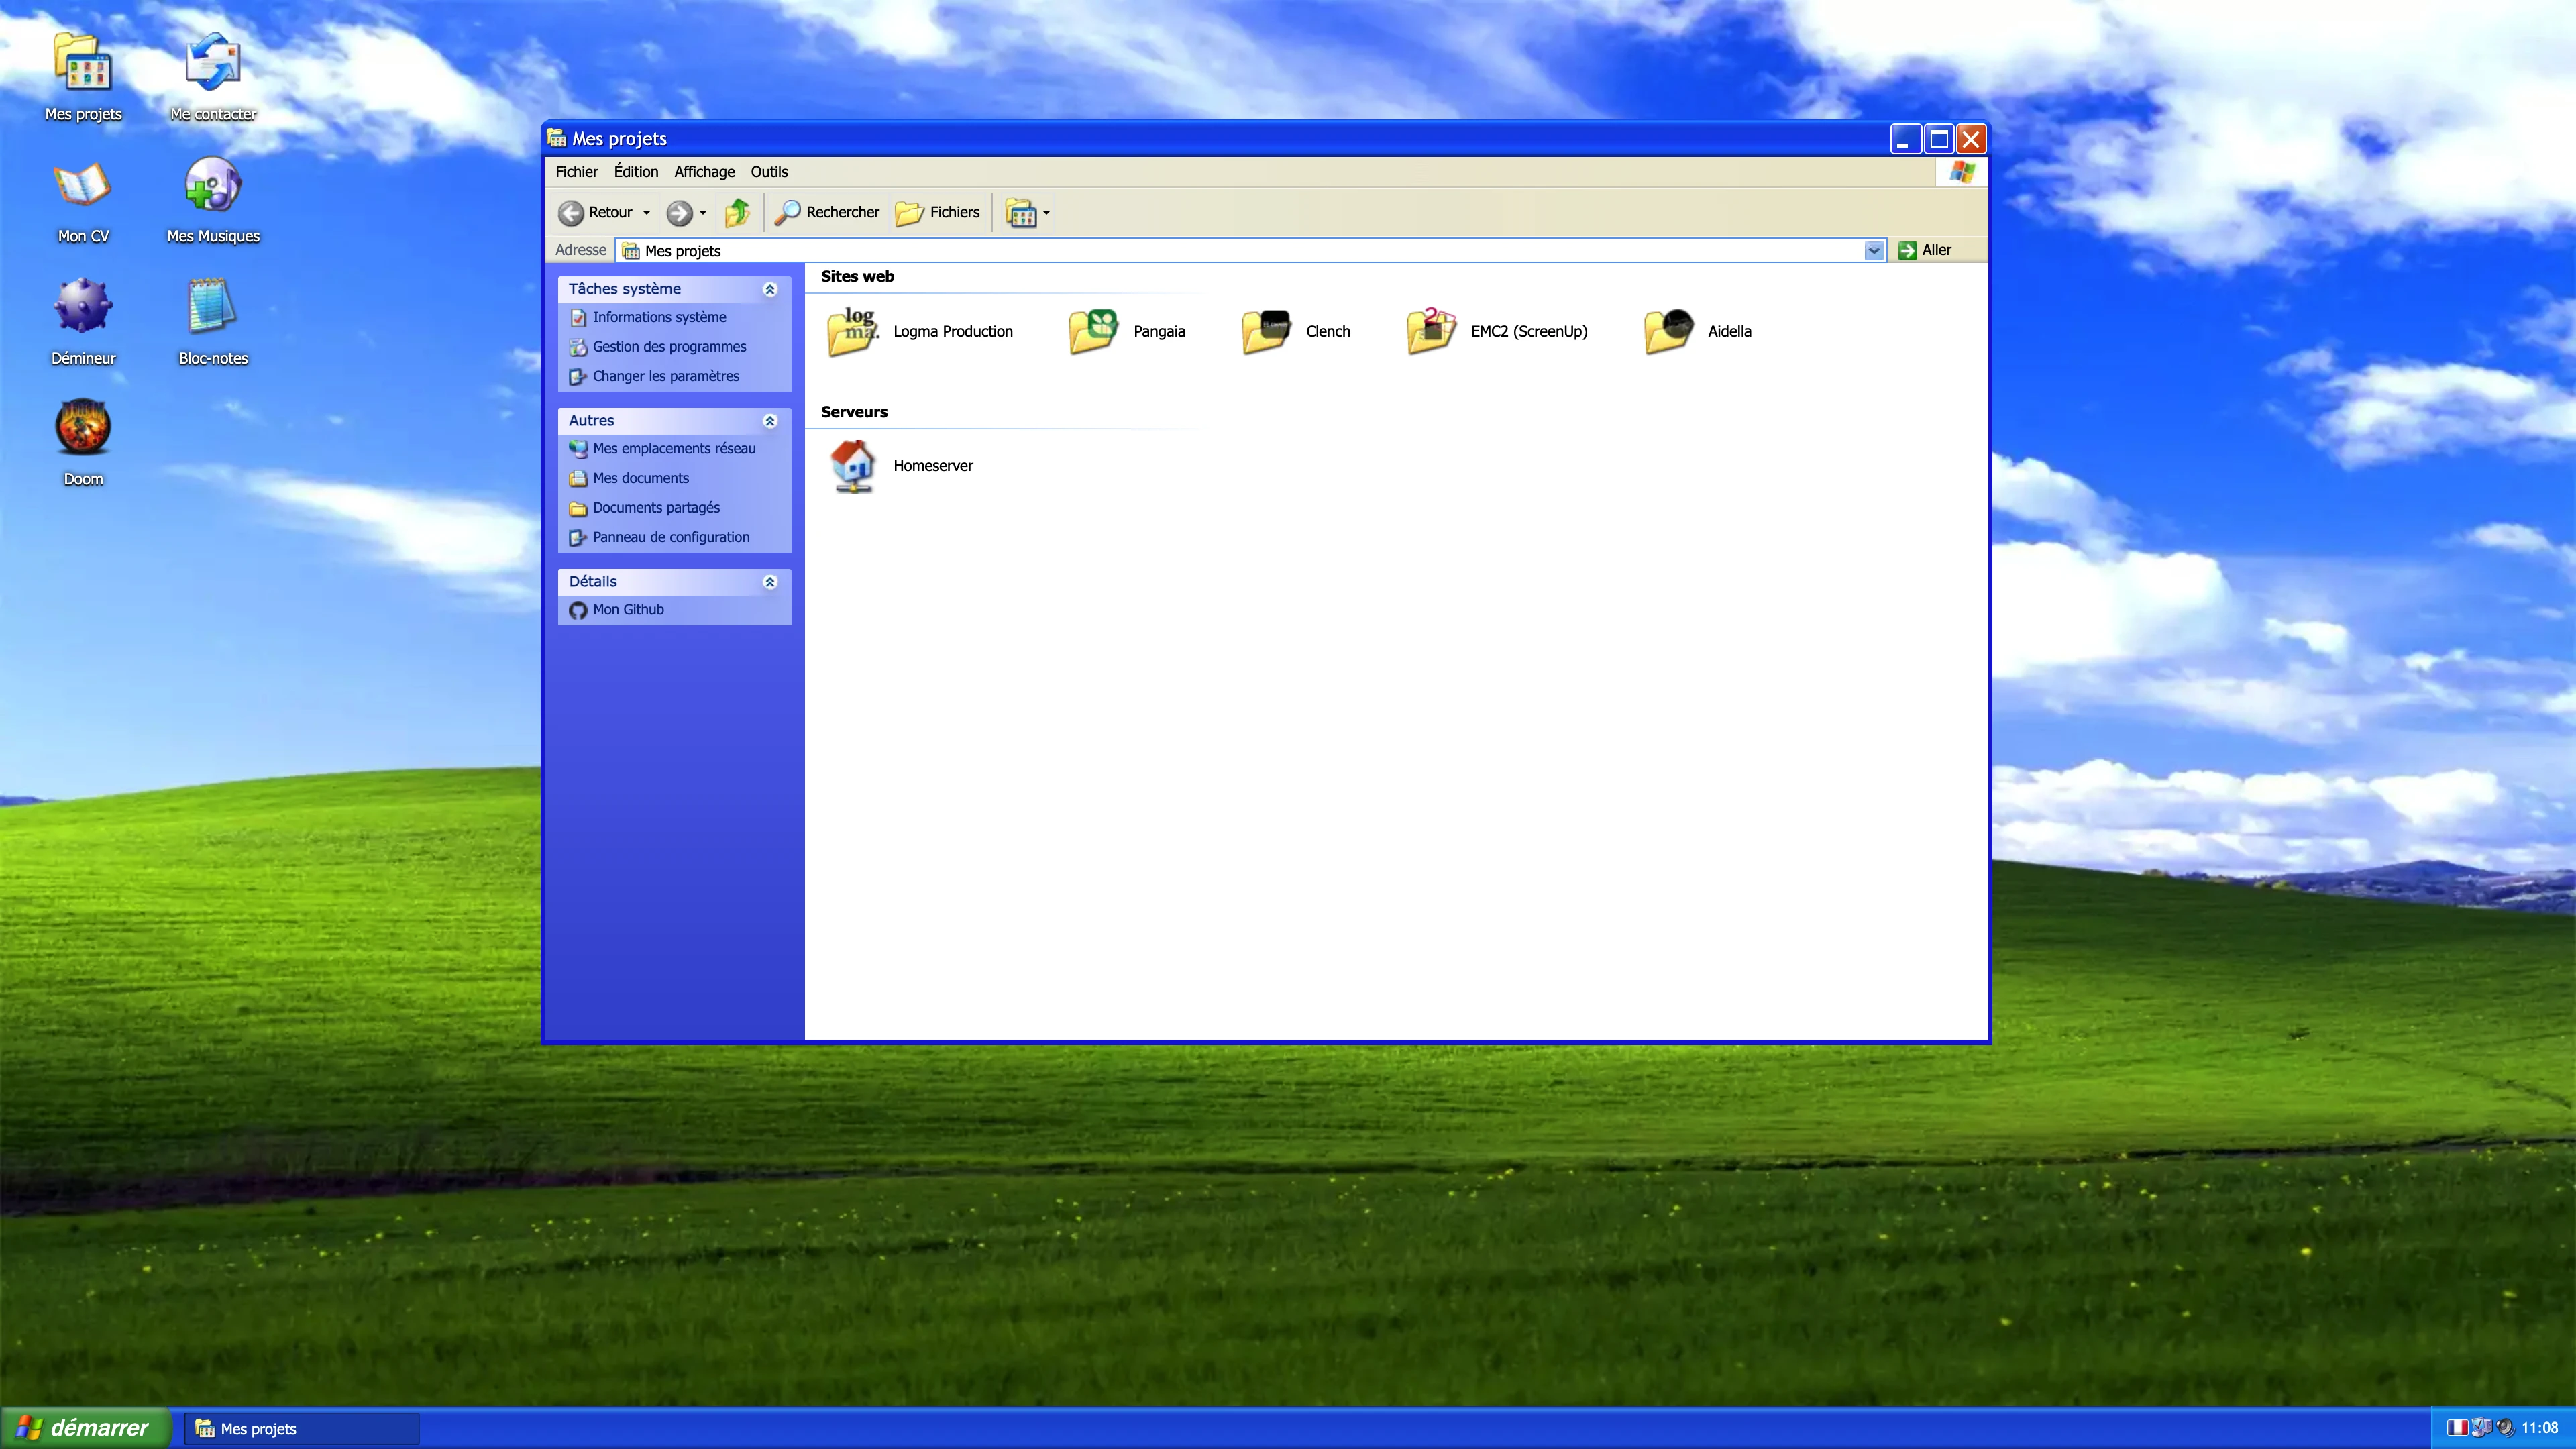
Task: Open the Homeserver server icon
Action: (x=852, y=466)
